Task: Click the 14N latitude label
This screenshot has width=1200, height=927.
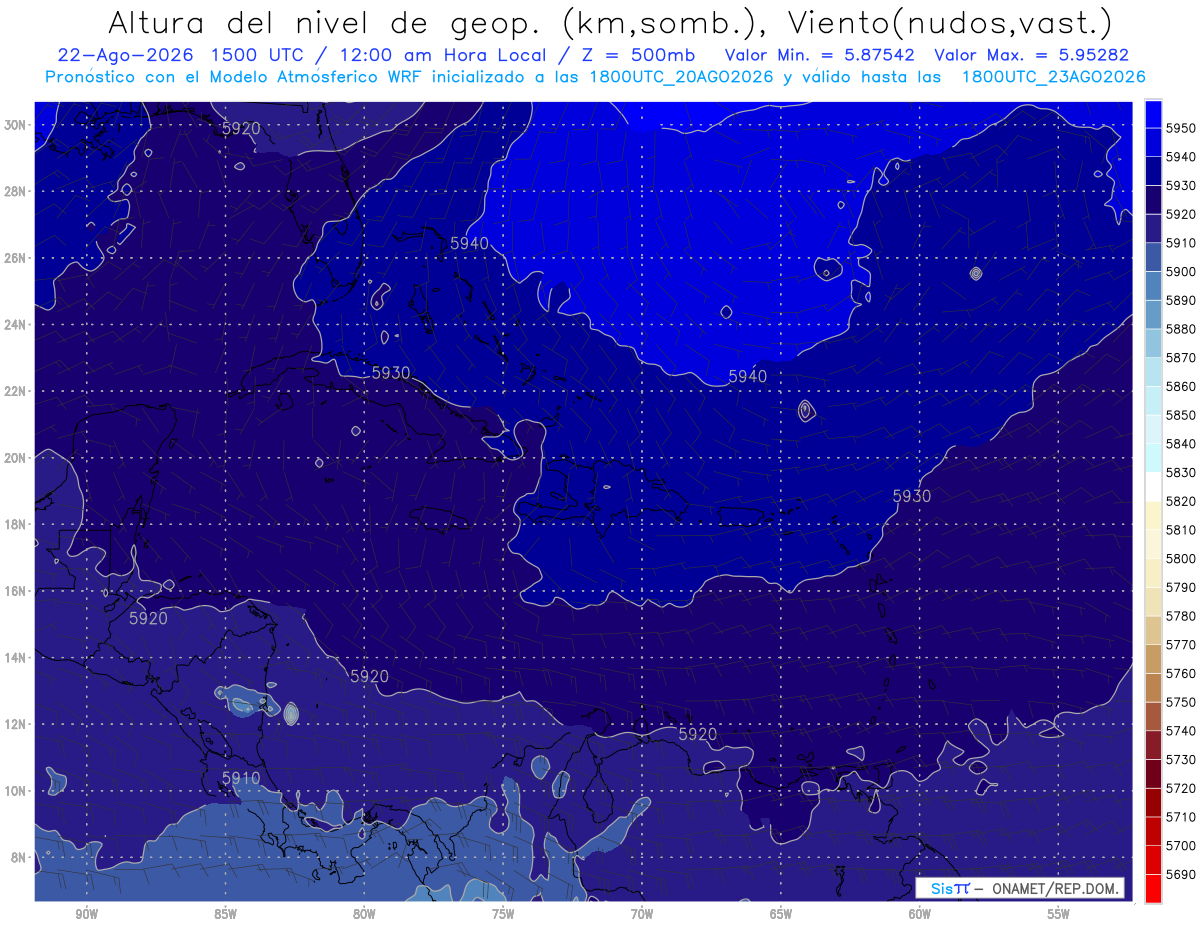Action: pos(17,658)
